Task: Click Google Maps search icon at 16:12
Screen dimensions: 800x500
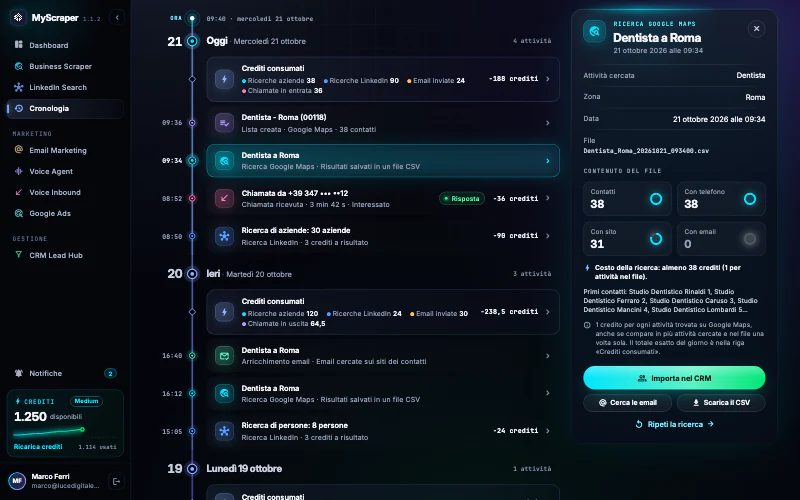Action: [x=224, y=393]
